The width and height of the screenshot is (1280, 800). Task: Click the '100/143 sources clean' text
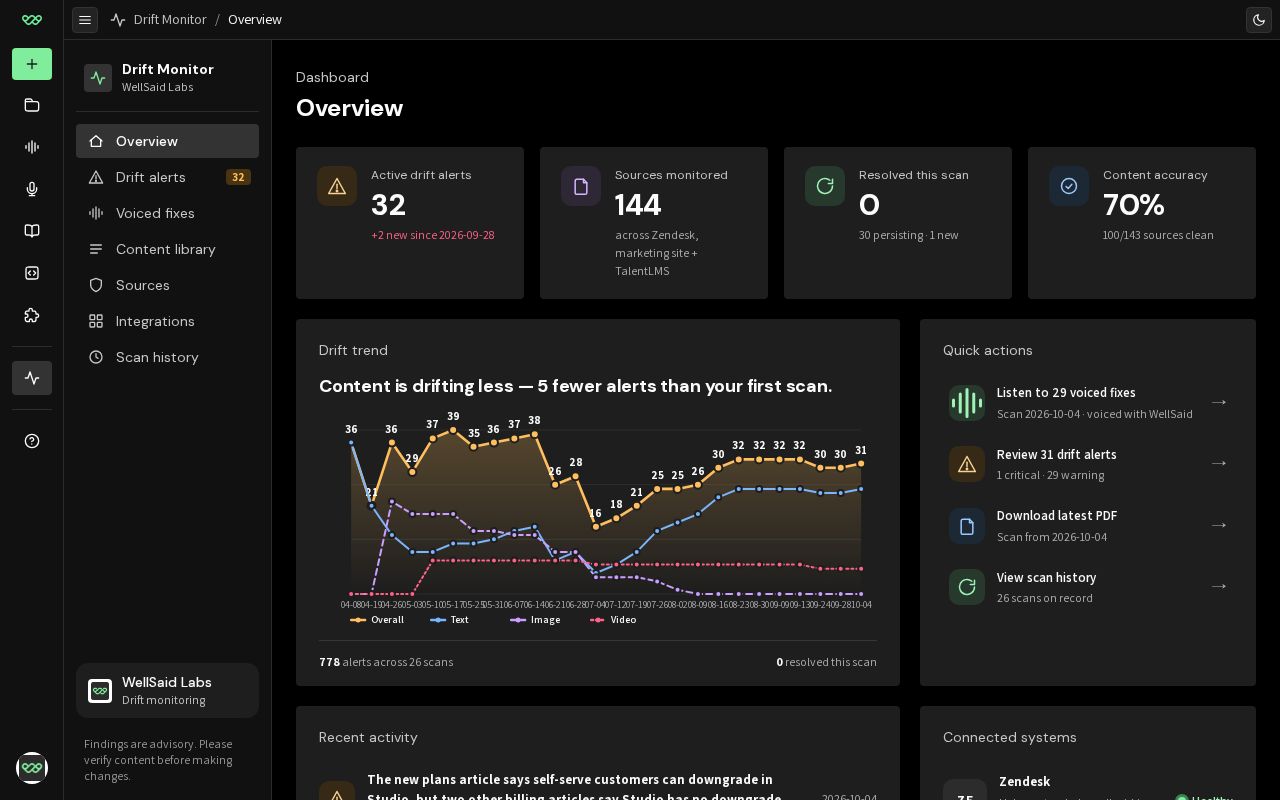[x=1158, y=235]
